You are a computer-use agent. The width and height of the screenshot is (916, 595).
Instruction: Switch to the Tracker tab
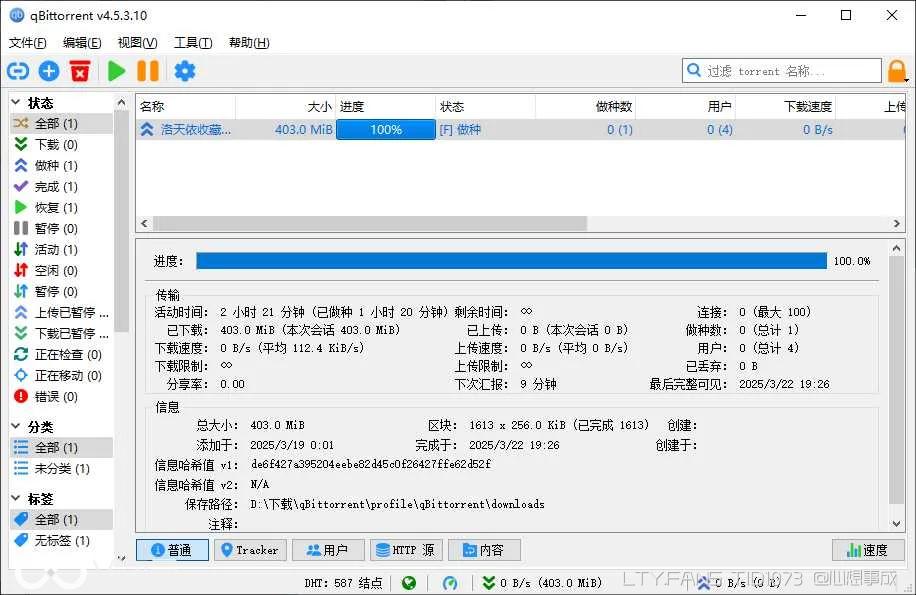[x=250, y=550]
